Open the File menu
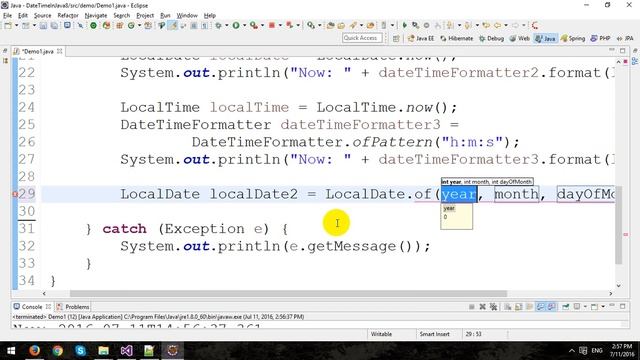Image resolution: width=640 pixels, height=360 pixels. click(x=7, y=16)
